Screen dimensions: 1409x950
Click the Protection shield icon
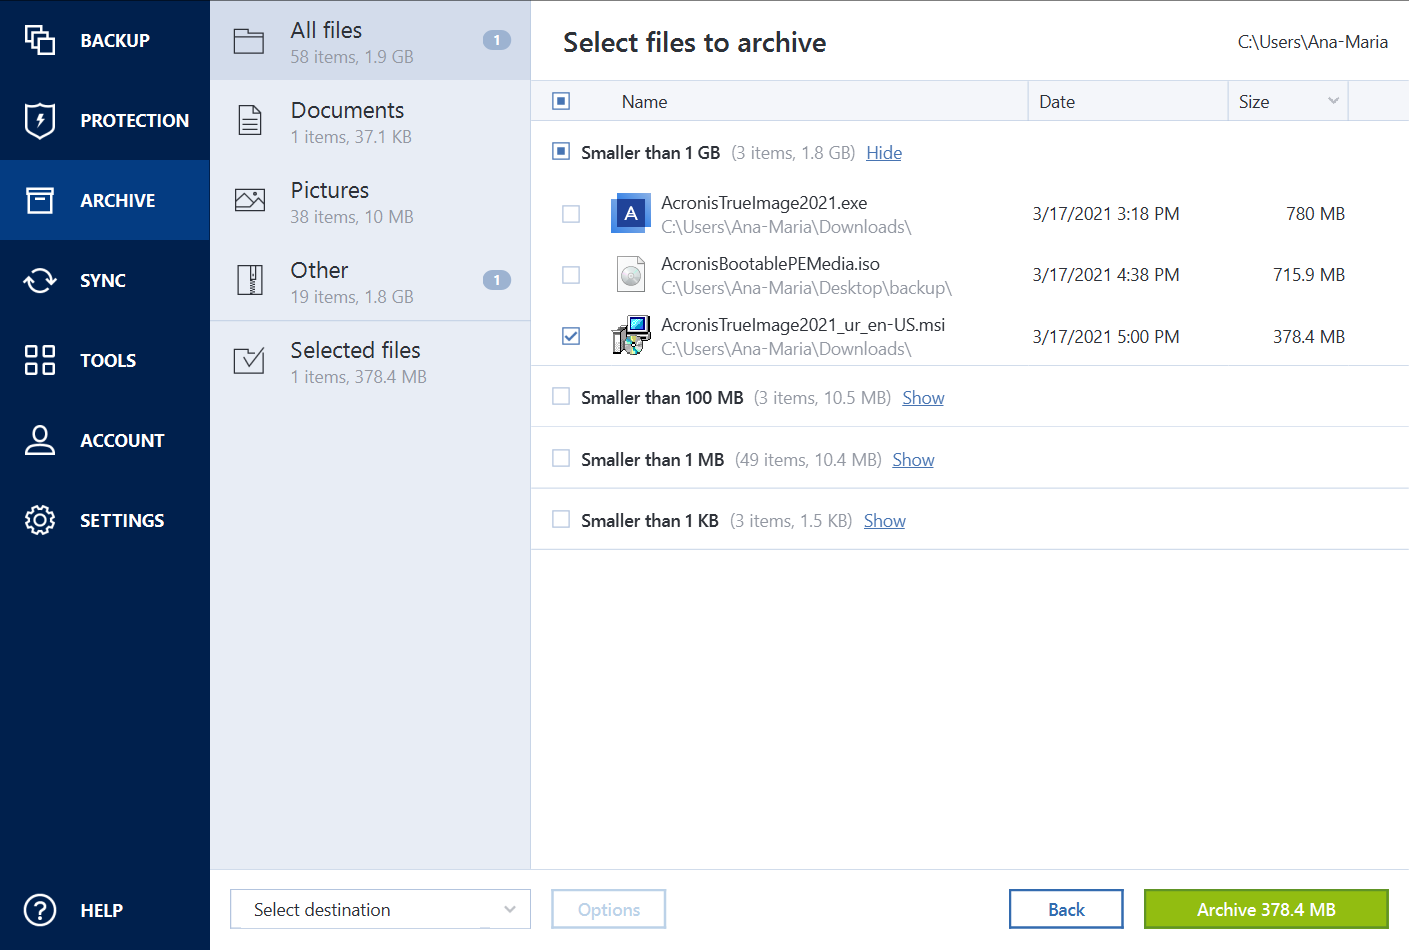[40, 120]
